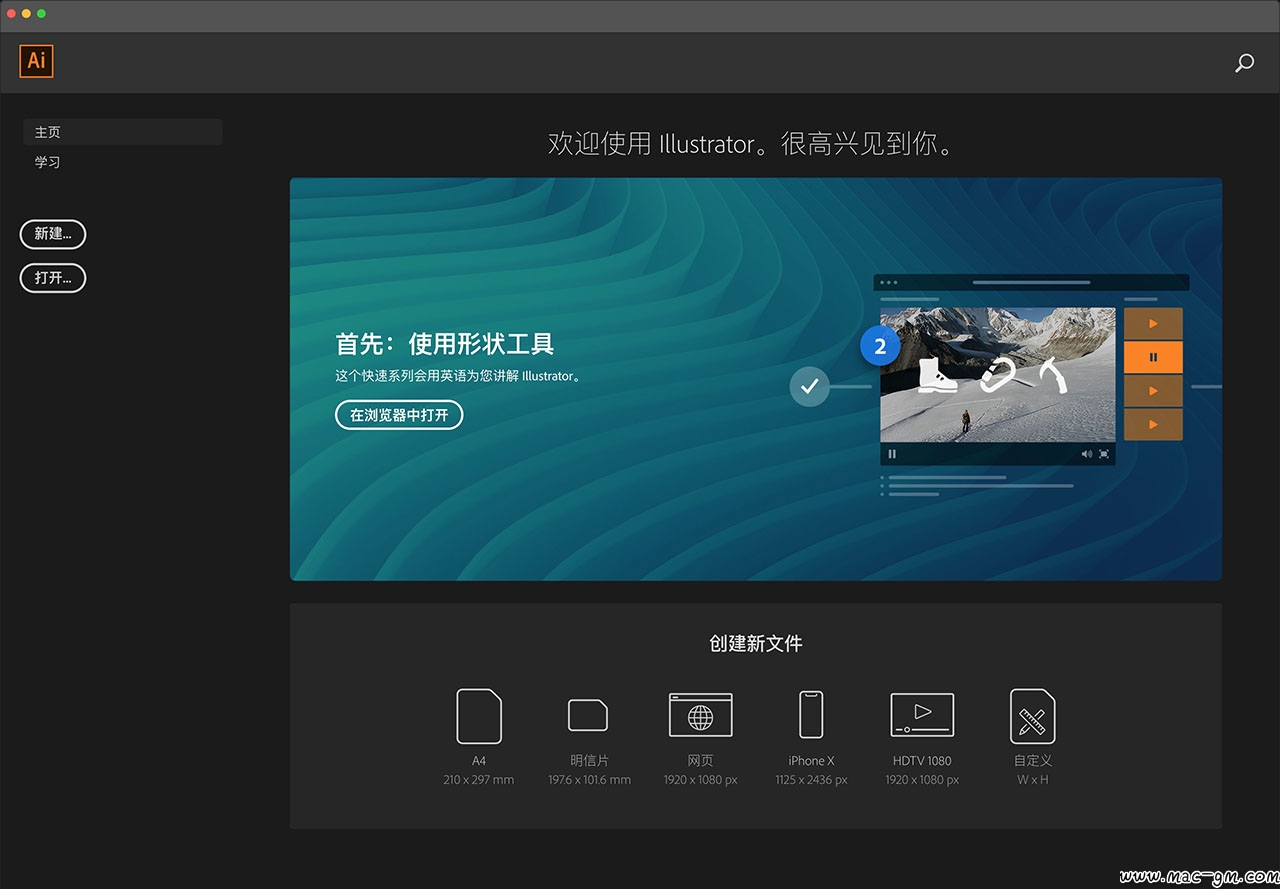This screenshot has width=1280, height=889.
Task: Click the Adobe Illustrator Ai logo
Action: click(x=36, y=61)
